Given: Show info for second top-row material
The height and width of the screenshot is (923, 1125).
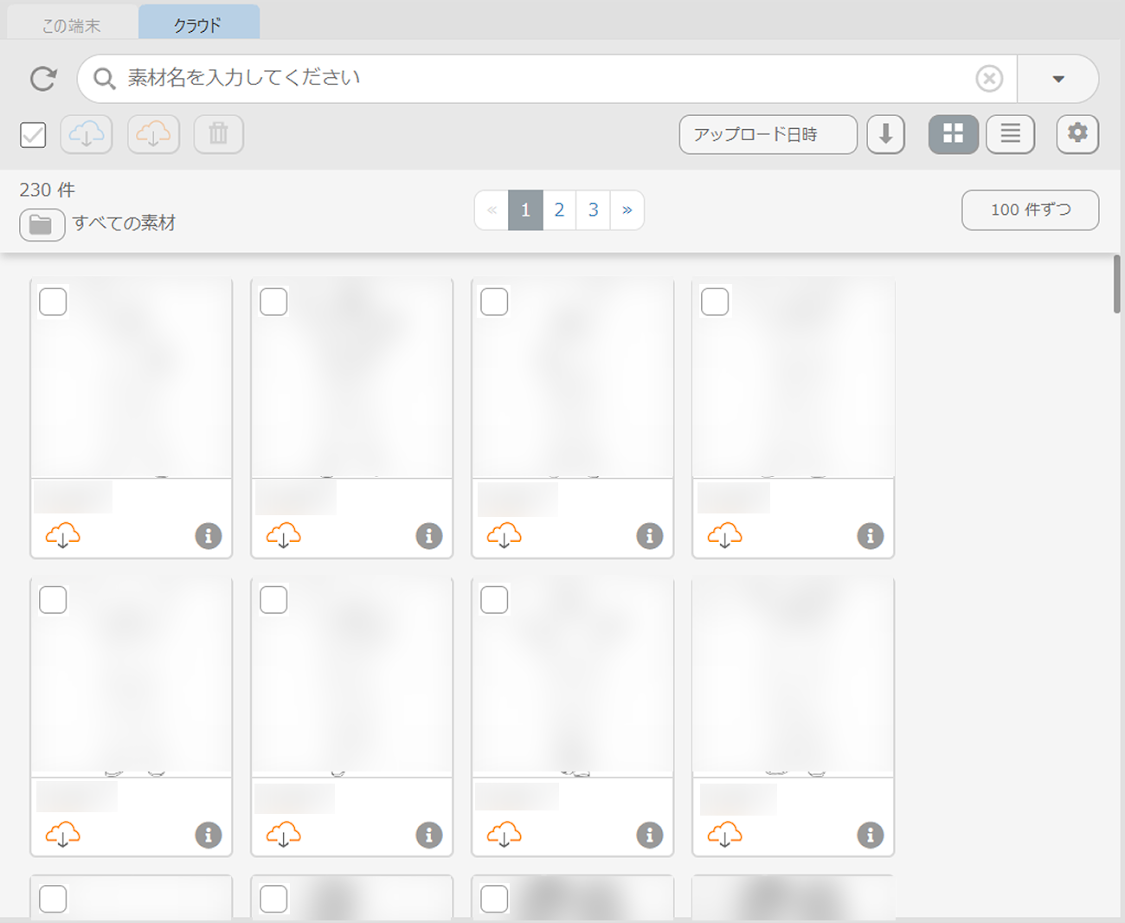Looking at the screenshot, I should [x=429, y=535].
